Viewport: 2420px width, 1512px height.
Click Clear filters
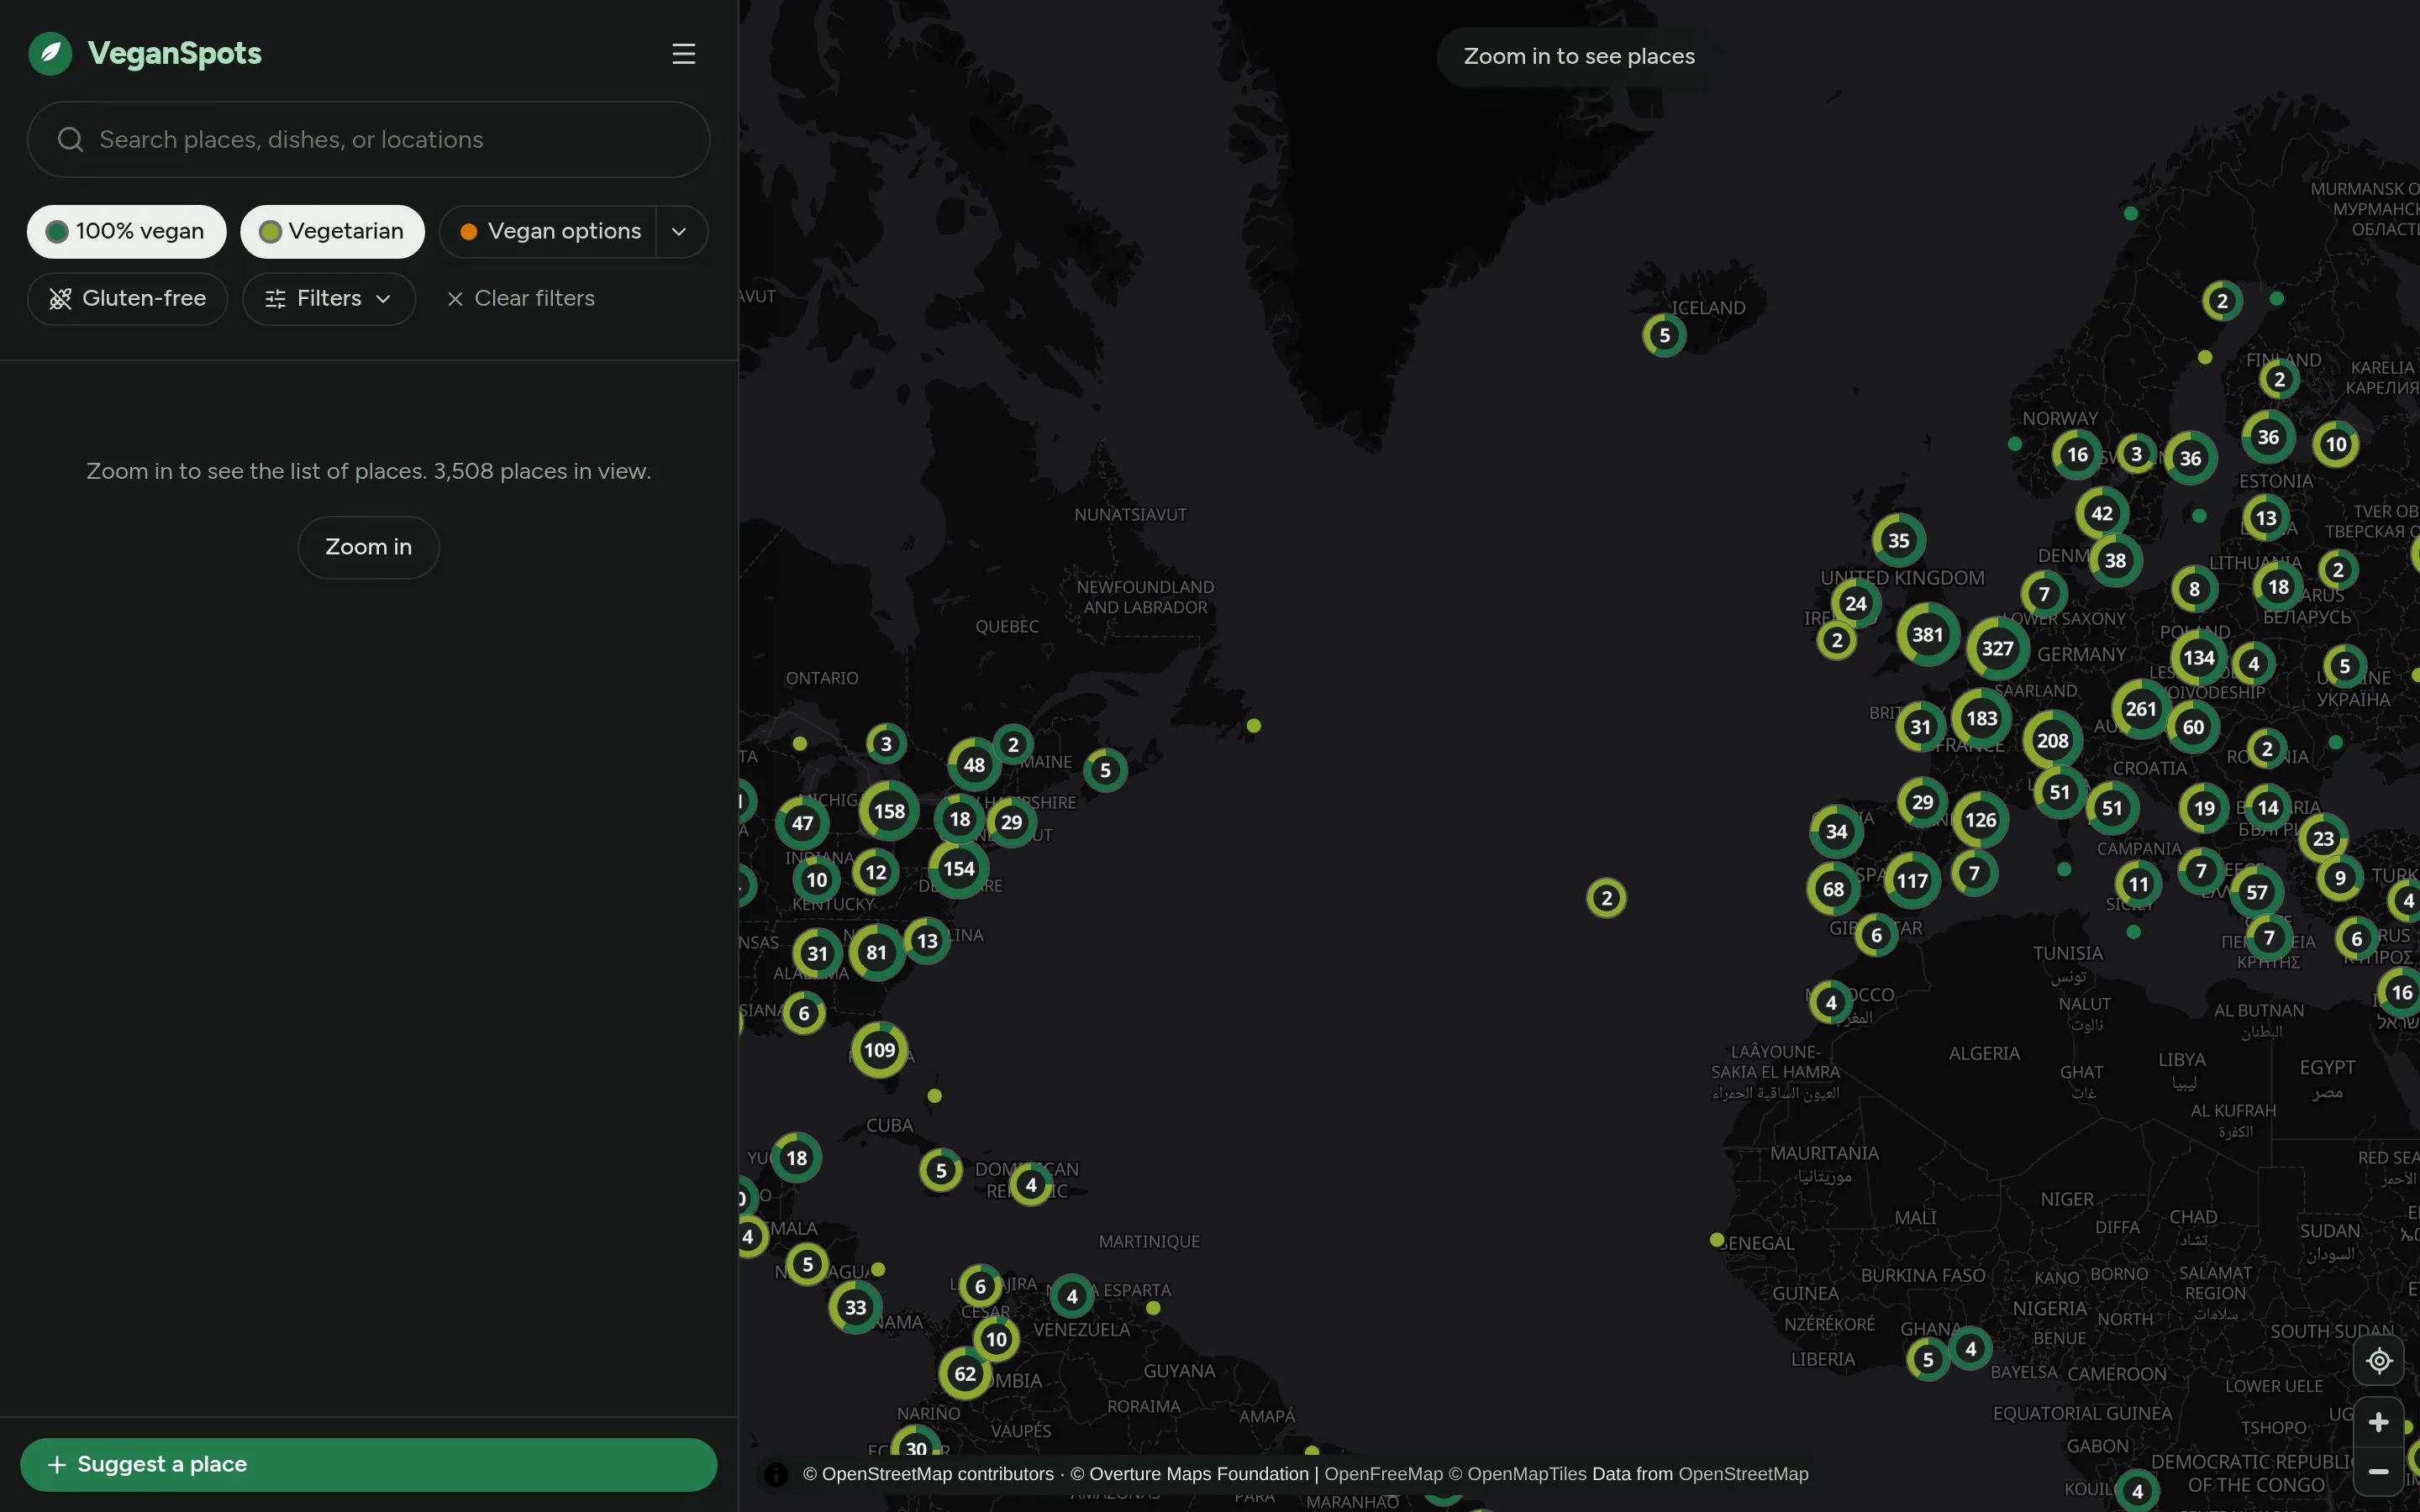click(x=520, y=298)
